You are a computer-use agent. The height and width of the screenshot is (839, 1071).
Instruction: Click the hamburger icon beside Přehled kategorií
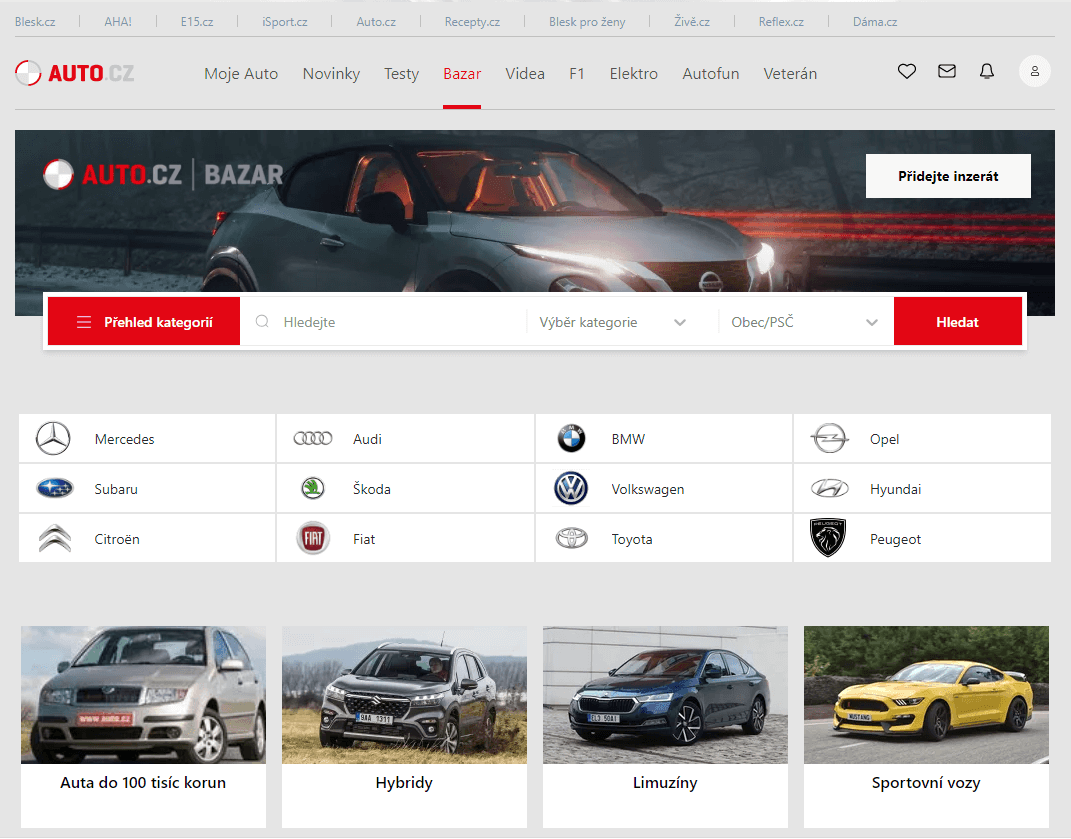[x=84, y=322]
